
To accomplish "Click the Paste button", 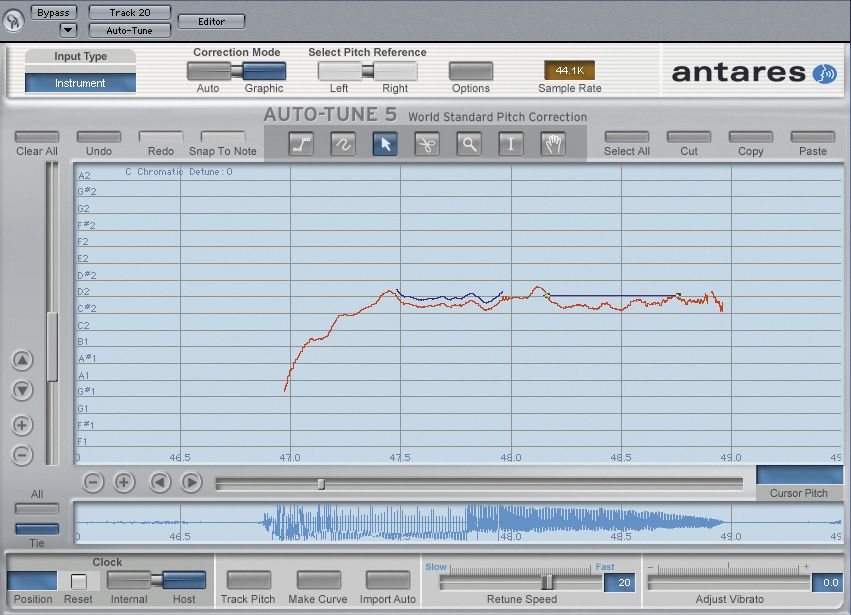I will click(x=812, y=137).
